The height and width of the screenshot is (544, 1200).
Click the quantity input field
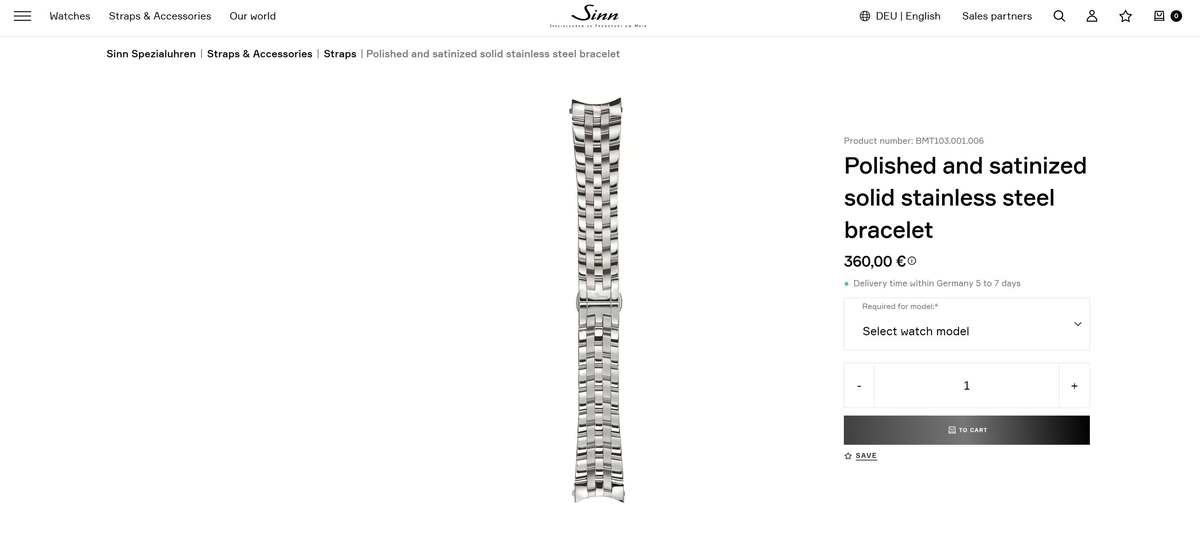click(x=966, y=386)
